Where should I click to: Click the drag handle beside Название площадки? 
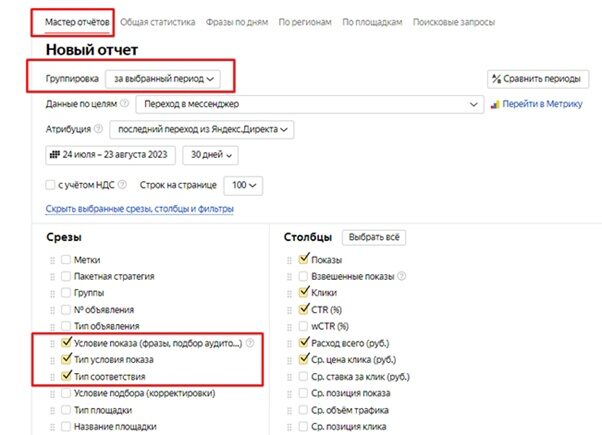coord(52,428)
